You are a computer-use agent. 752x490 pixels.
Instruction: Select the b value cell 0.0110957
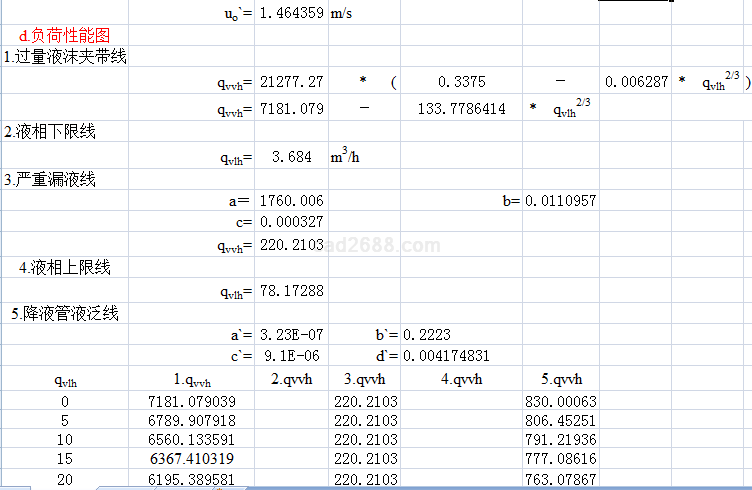[560, 201]
